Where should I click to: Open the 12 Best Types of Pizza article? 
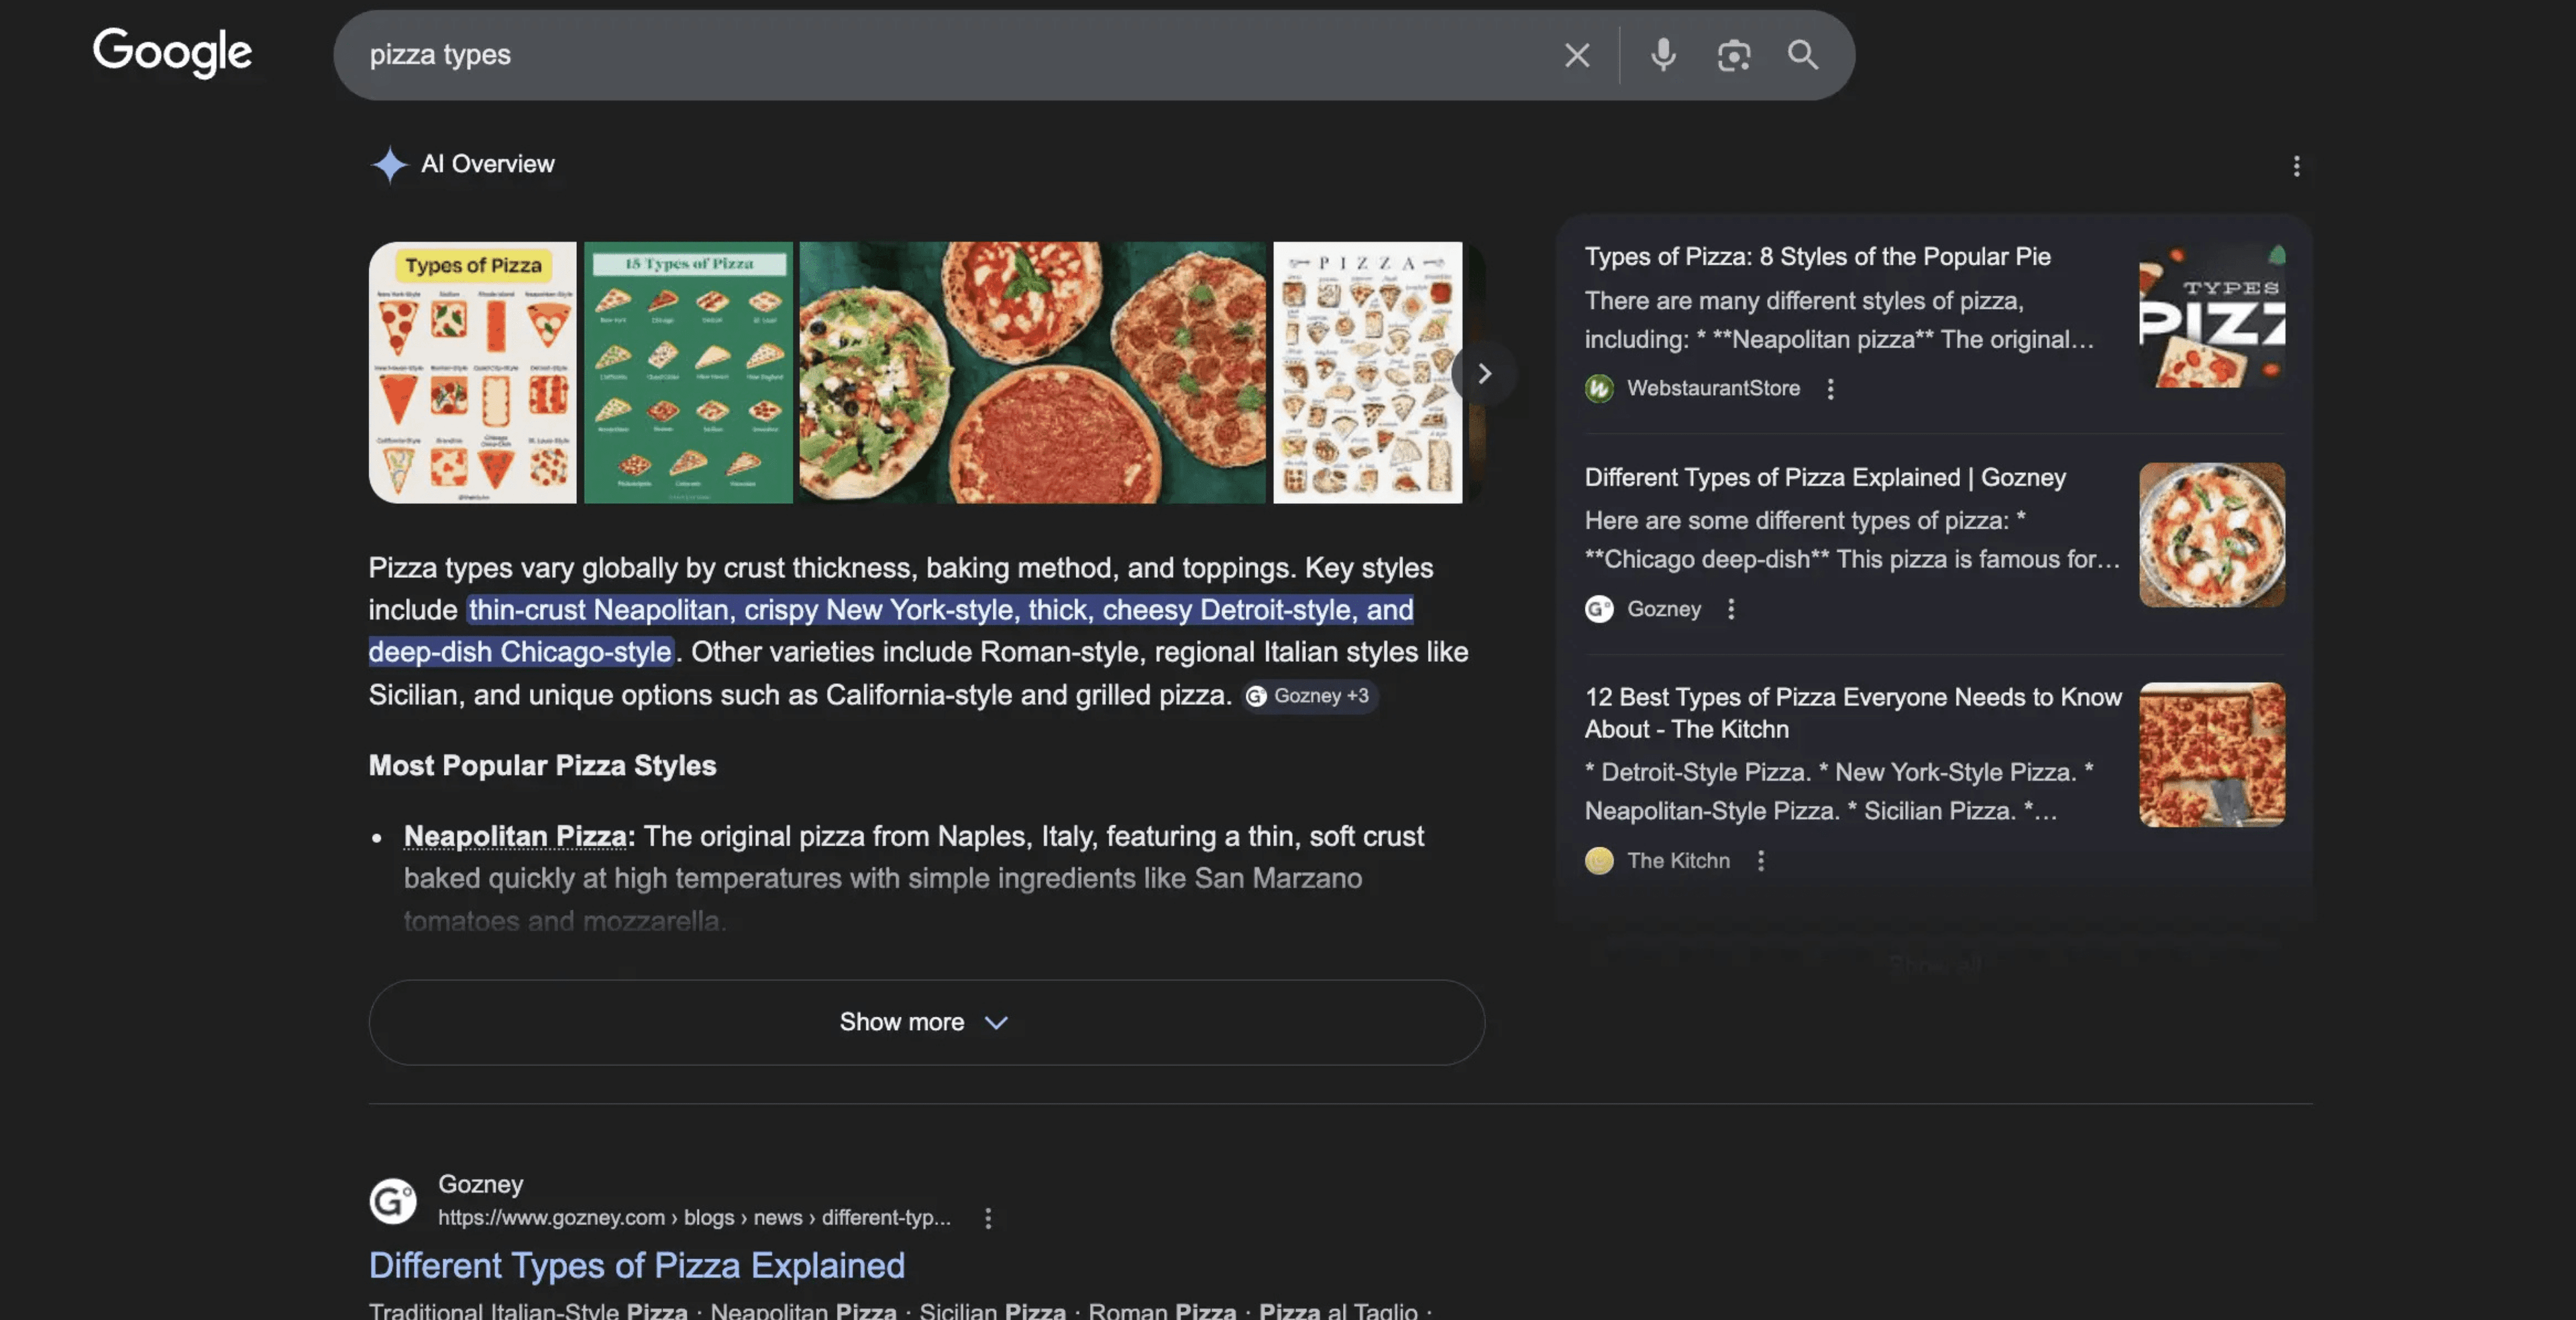point(1852,713)
